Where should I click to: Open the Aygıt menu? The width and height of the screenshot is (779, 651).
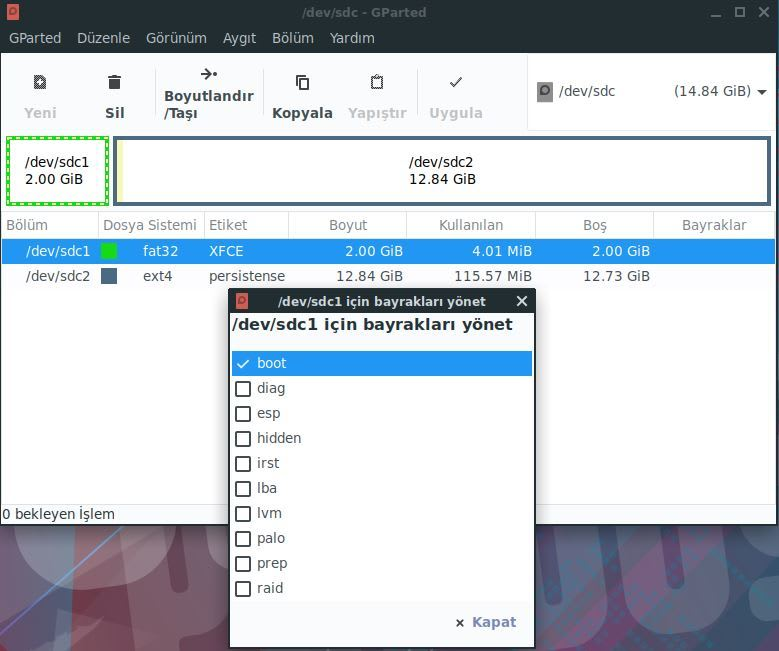coord(239,38)
